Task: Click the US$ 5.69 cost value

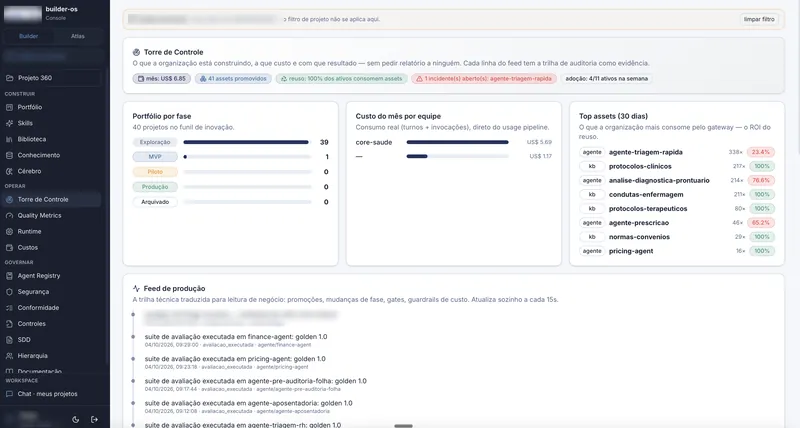Action: [539, 142]
